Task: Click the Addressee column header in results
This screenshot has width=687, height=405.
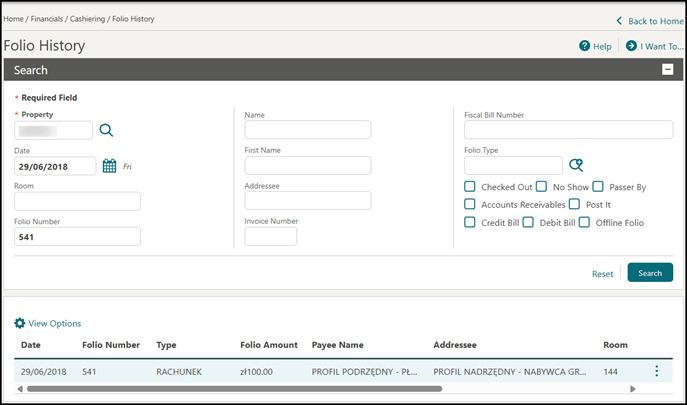Action: [x=455, y=345]
